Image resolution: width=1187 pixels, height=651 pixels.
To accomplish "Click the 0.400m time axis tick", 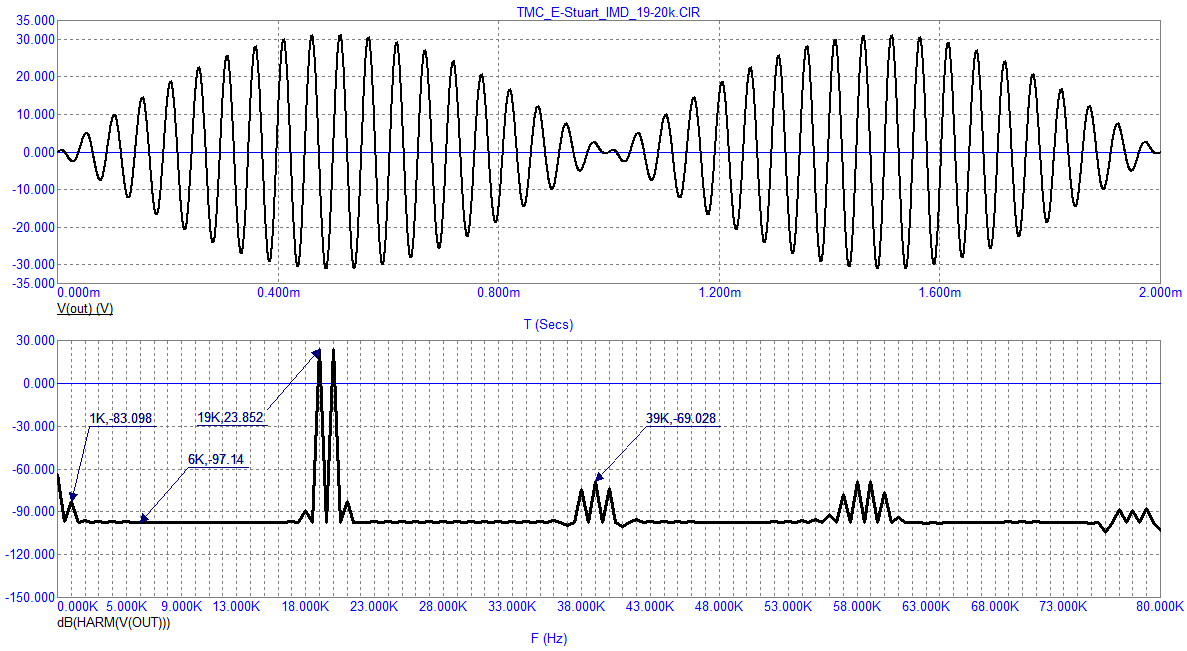I will click(x=278, y=292).
